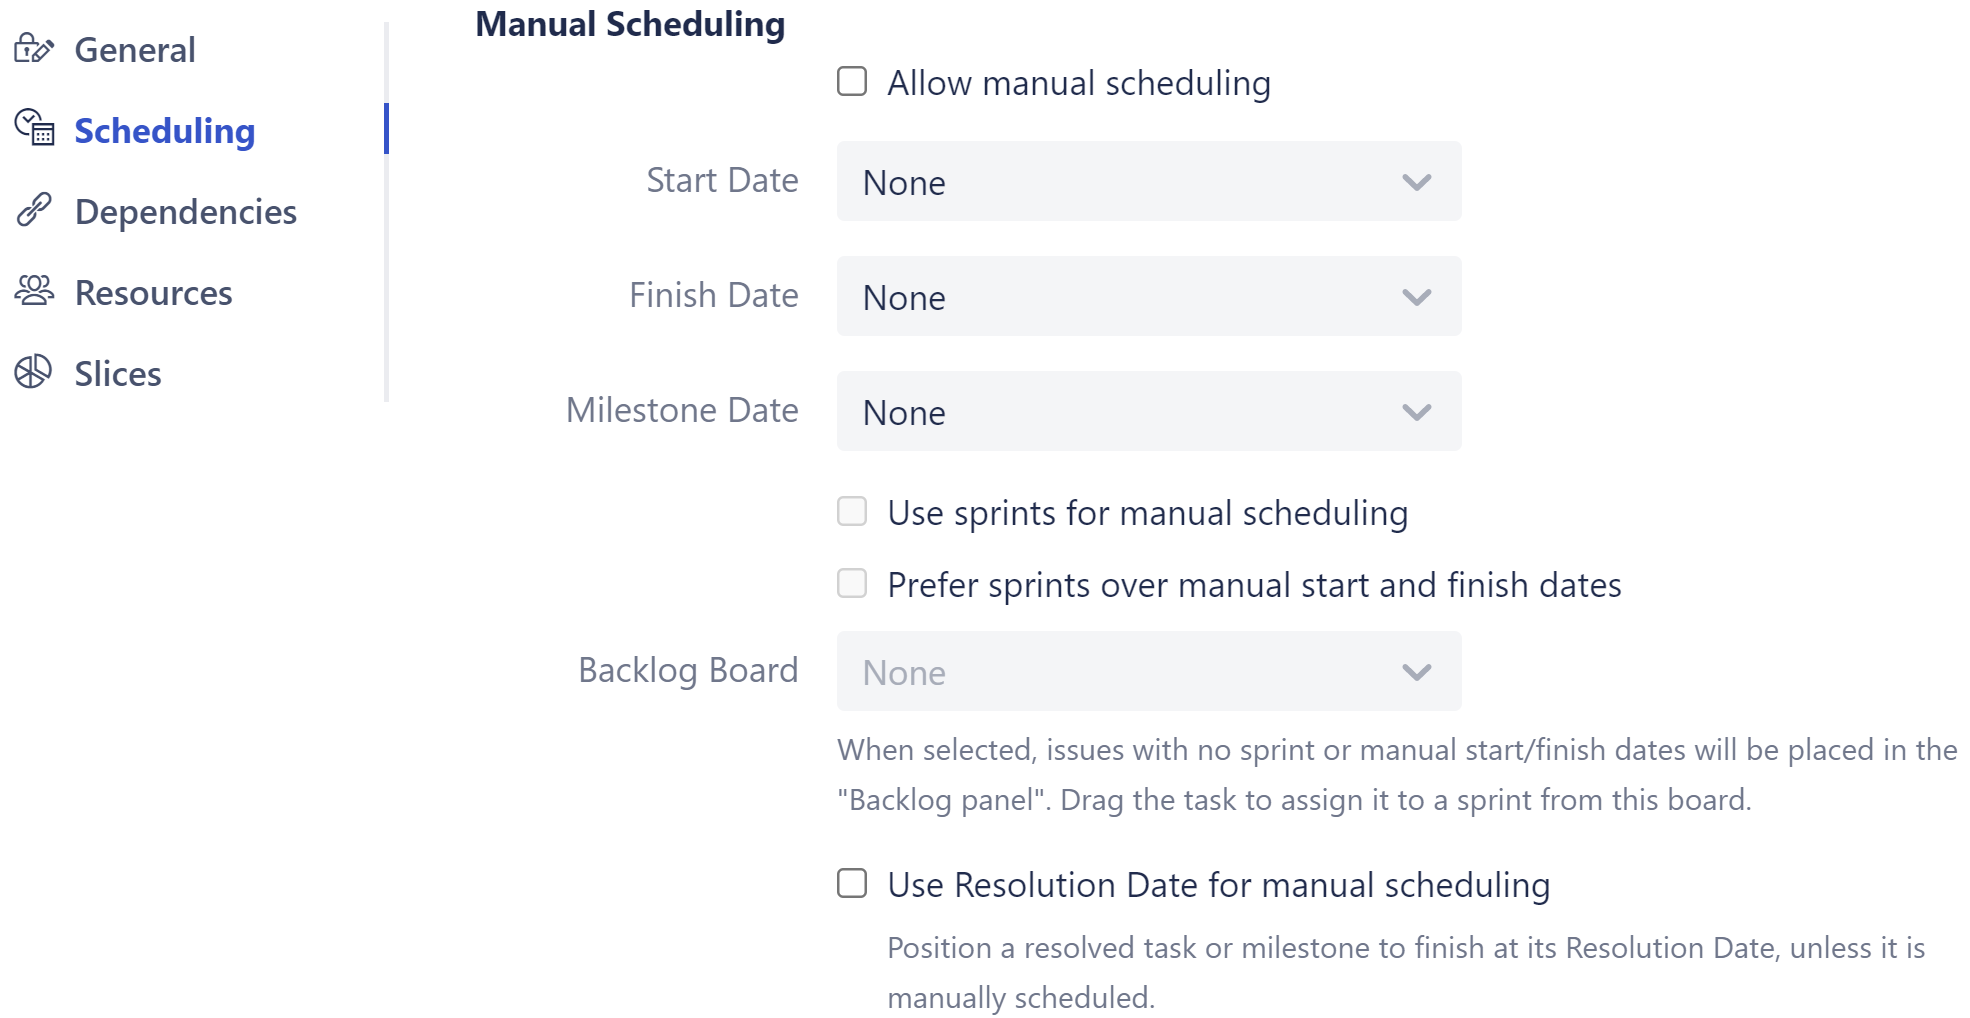Switch to the Dependencies section
This screenshot has width=1970, height=1018.
point(186,212)
